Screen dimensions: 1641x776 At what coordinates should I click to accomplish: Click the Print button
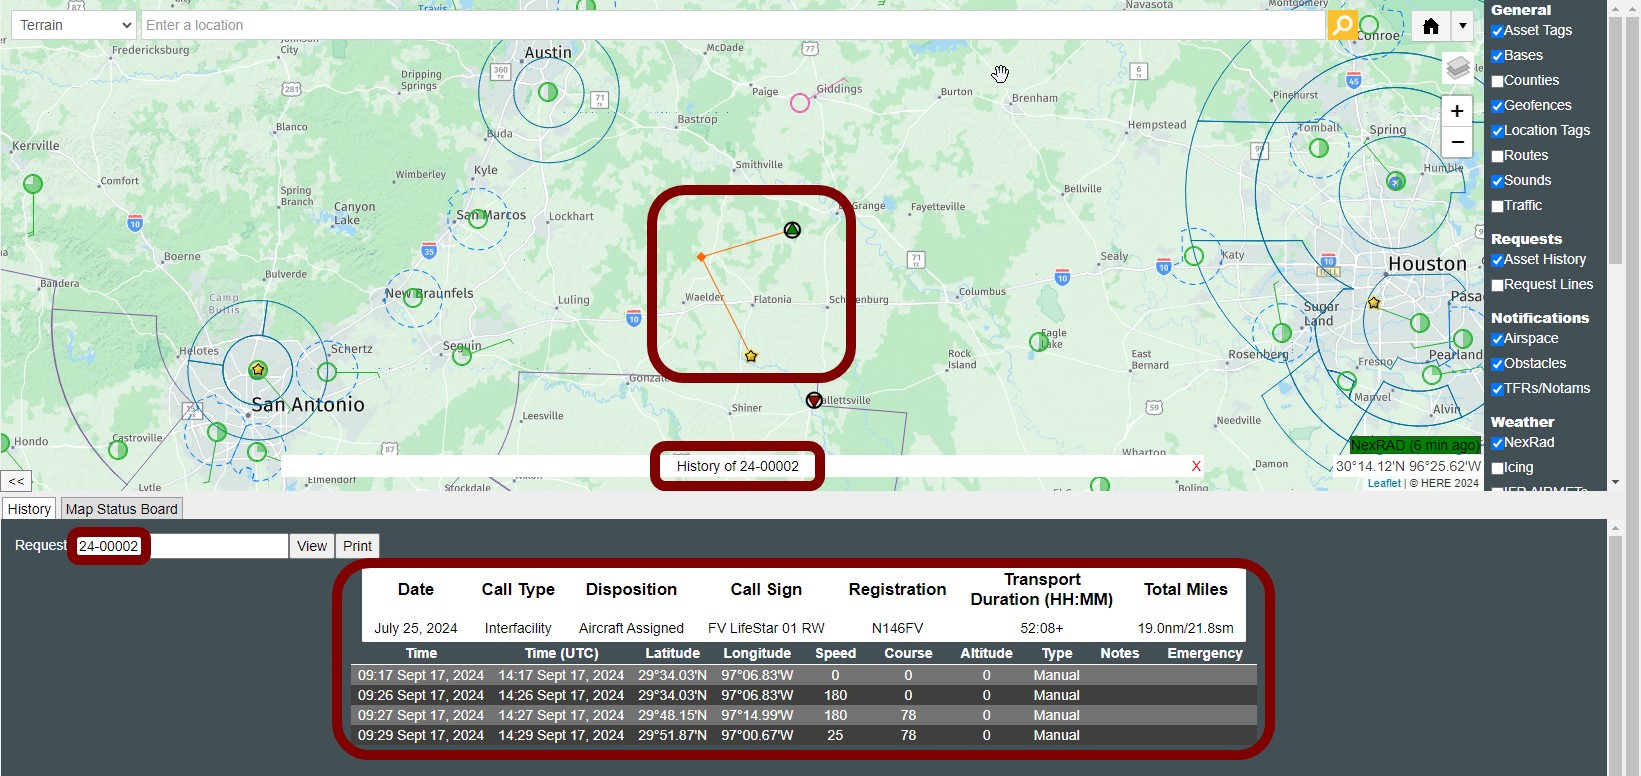(x=357, y=546)
